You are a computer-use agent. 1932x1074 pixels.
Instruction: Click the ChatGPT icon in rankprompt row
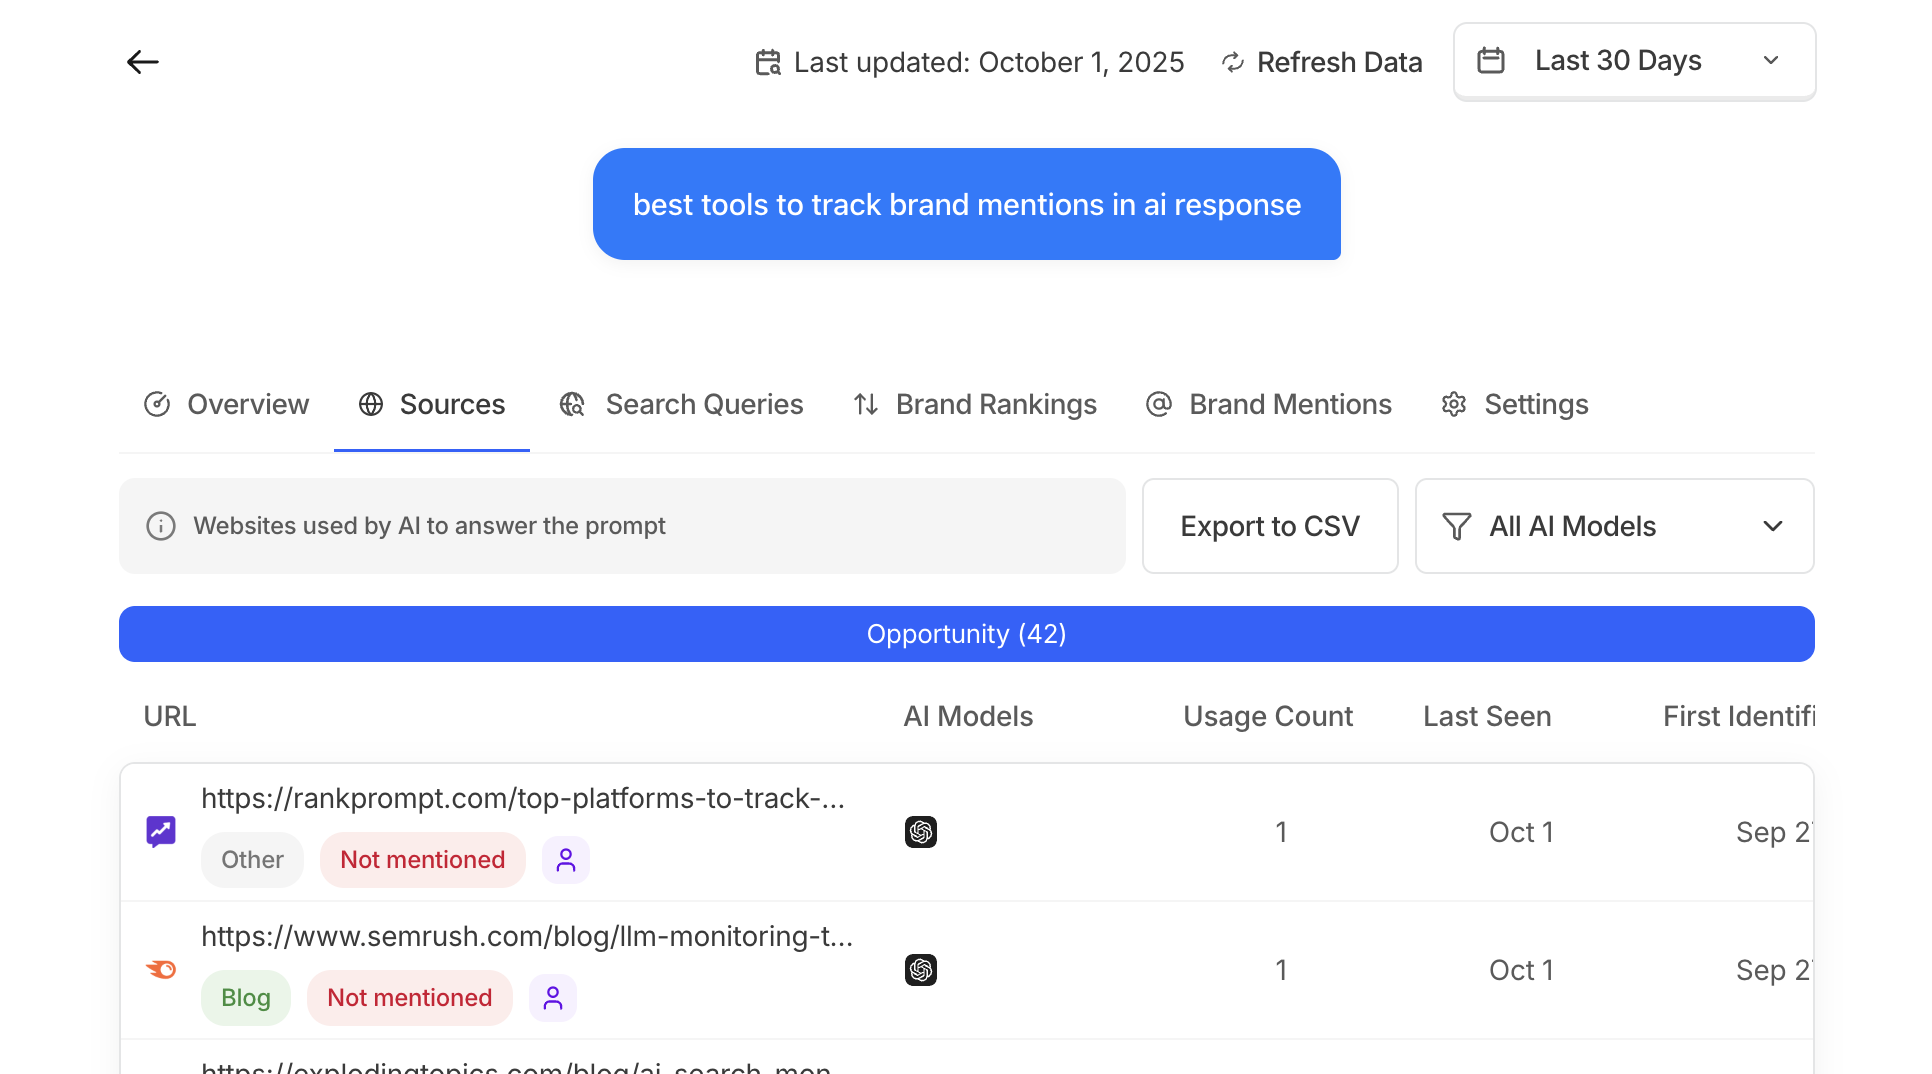pos(921,832)
